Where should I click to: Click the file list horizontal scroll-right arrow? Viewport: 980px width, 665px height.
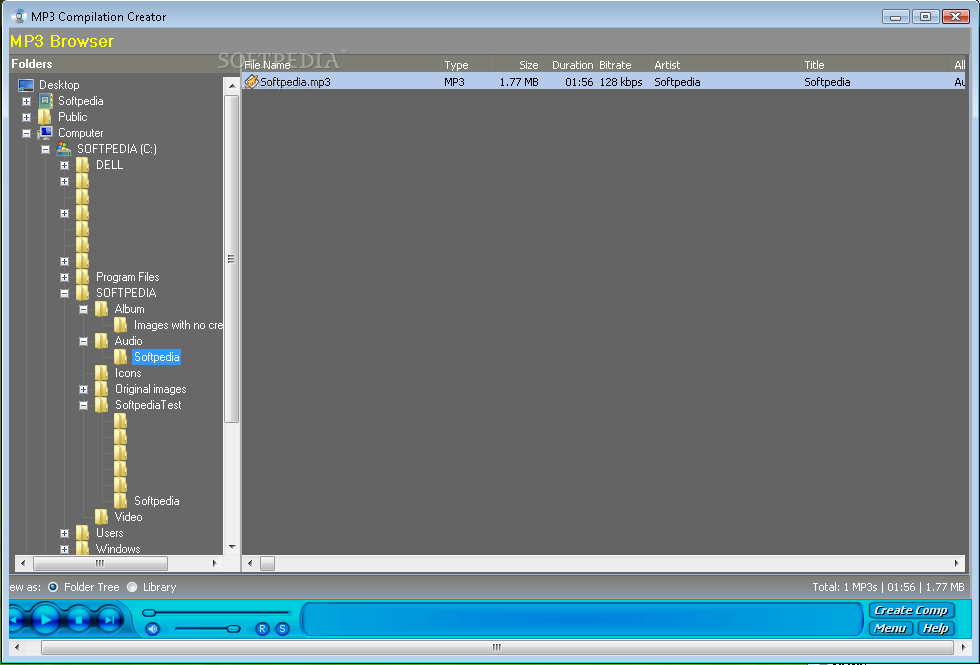pyautogui.click(x=956, y=563)
